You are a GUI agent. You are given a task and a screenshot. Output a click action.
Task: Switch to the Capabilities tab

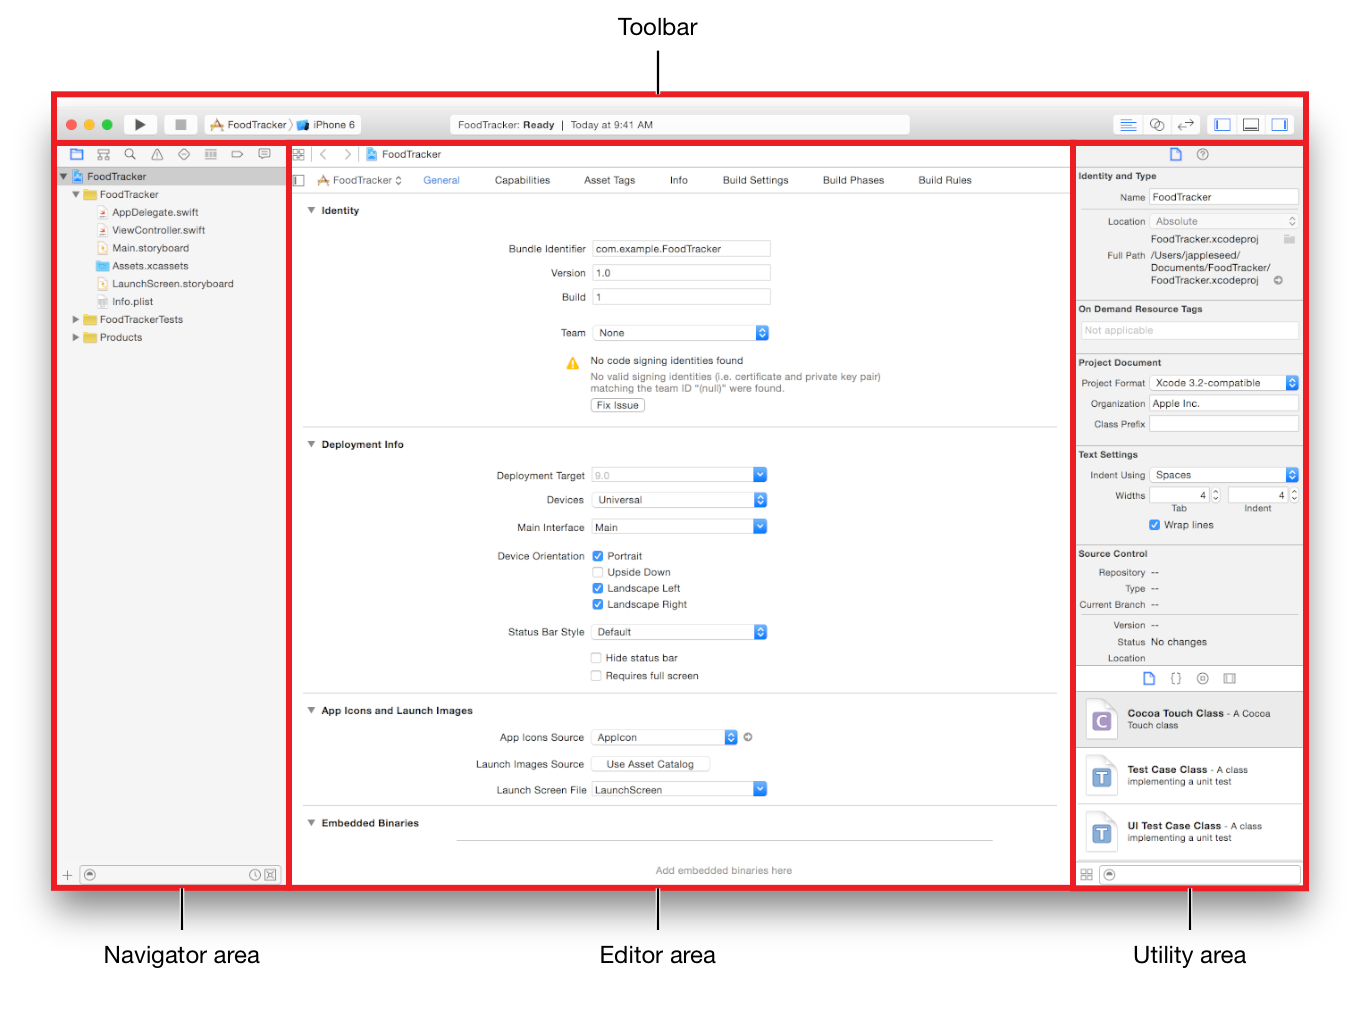point(522,180)
